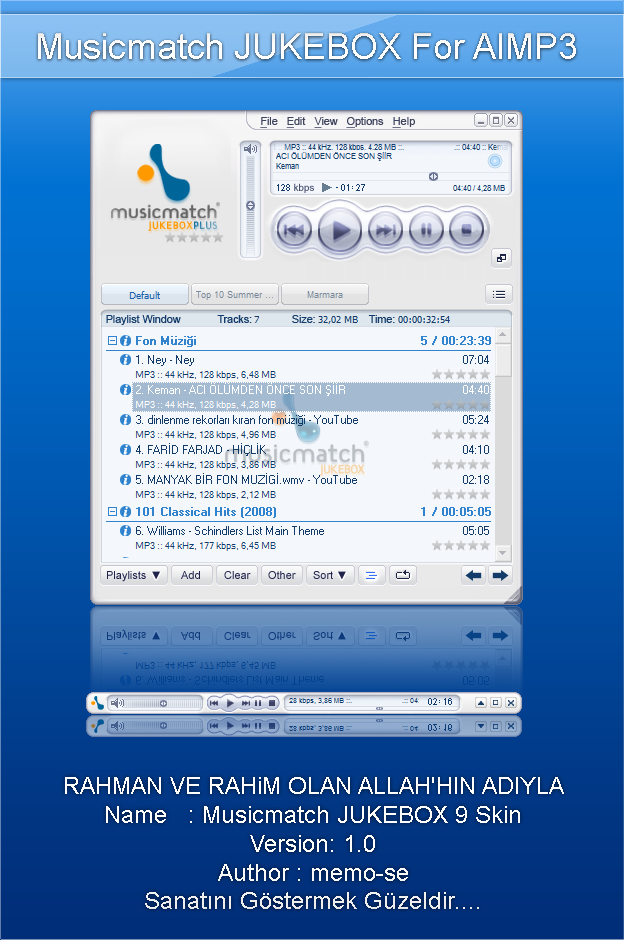
Task: Open the playlist menu list icon right of the playlist tabs
Action: 499,294
